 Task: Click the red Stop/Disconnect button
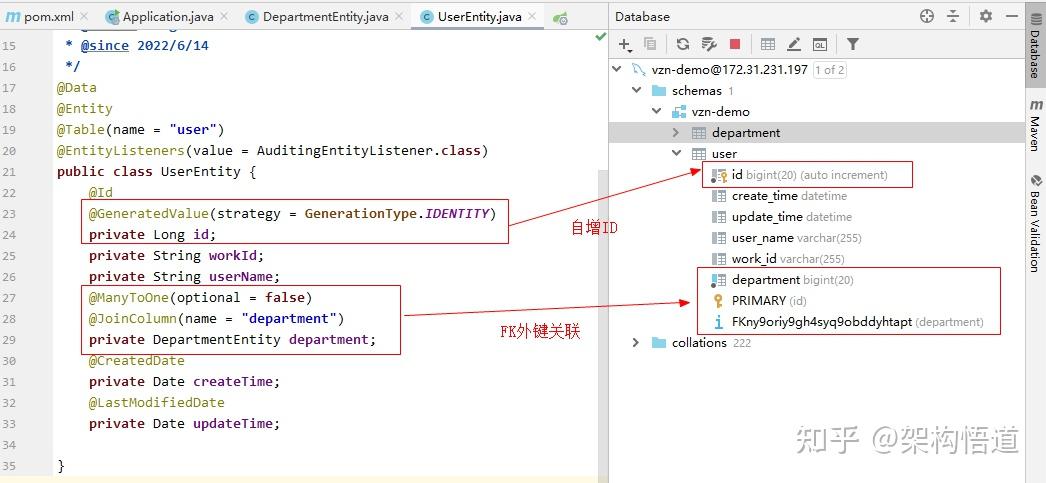click(x=735, y=45)
